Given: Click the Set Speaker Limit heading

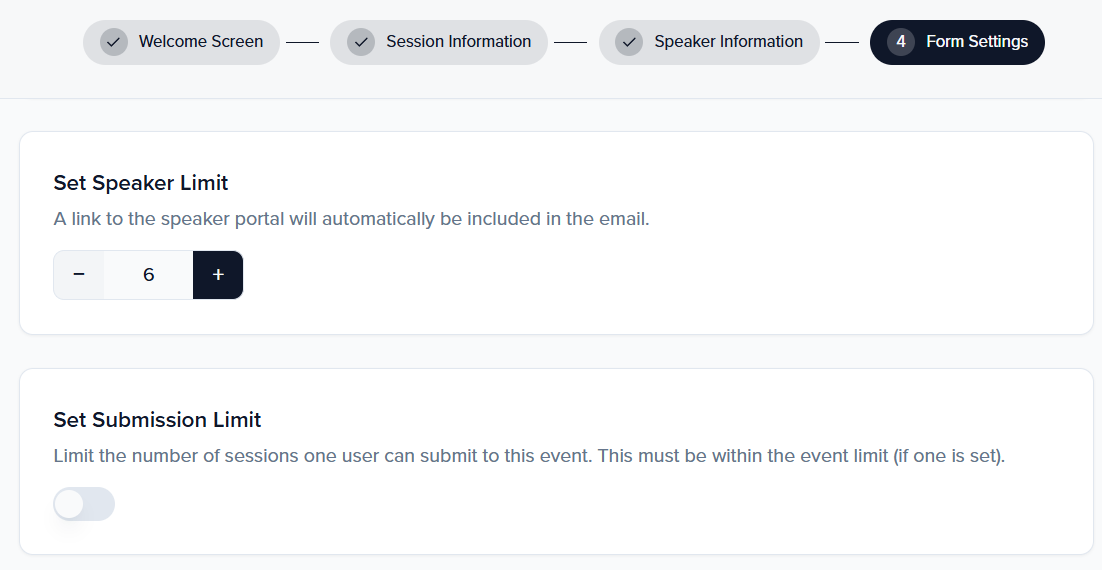Looking at the screenshot, I should click(x=141, y=183).
